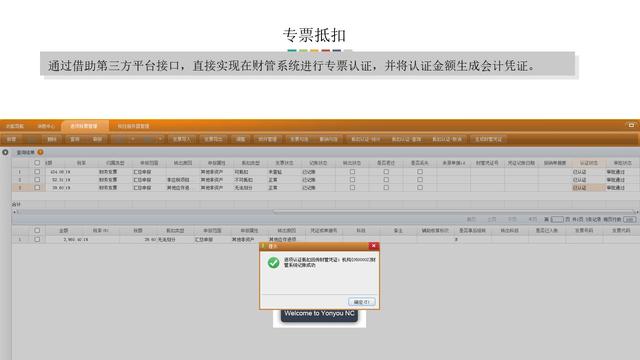Switch to the 消息中心 tab
Viewport: 640px width, 360px height.
pos(46,126)
